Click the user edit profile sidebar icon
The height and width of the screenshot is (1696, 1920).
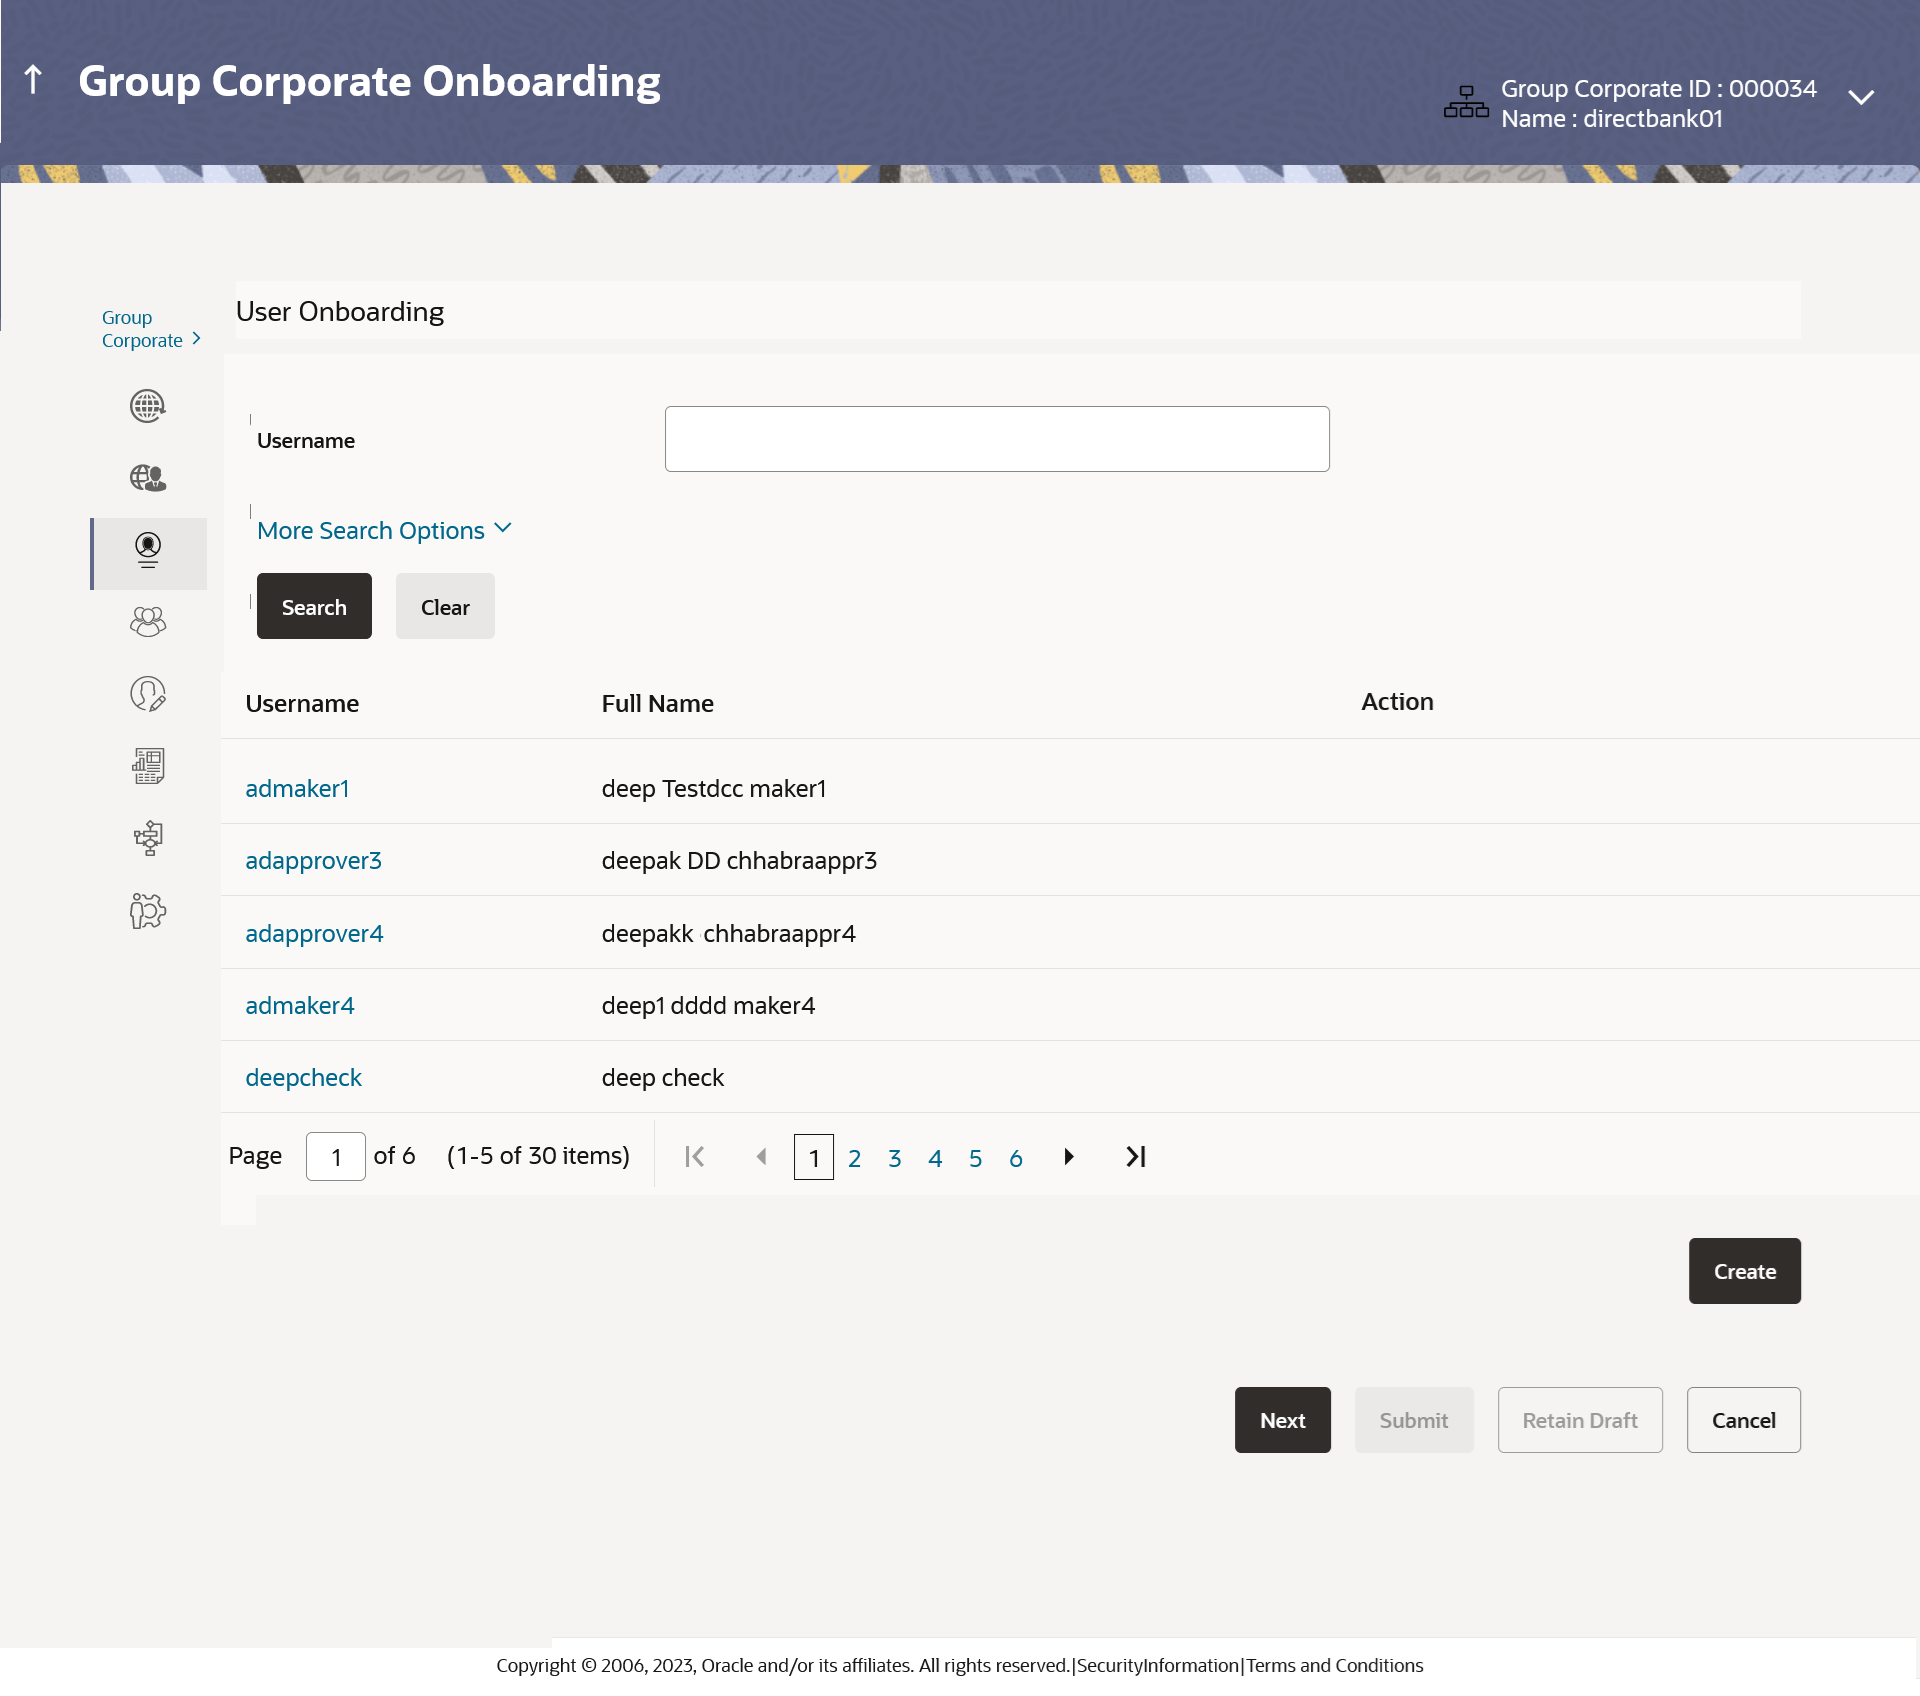[148, 694]
